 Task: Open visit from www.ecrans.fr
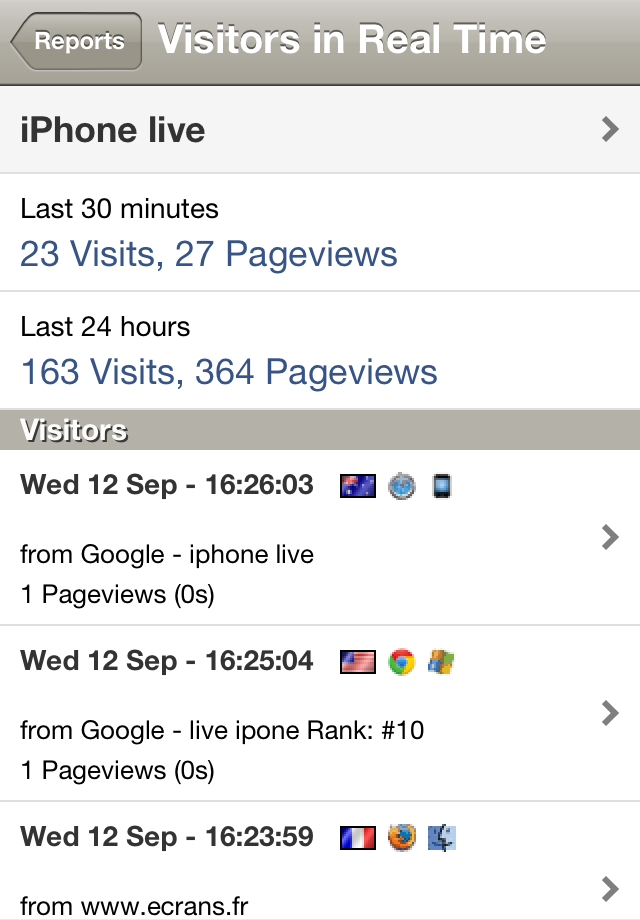320,861
